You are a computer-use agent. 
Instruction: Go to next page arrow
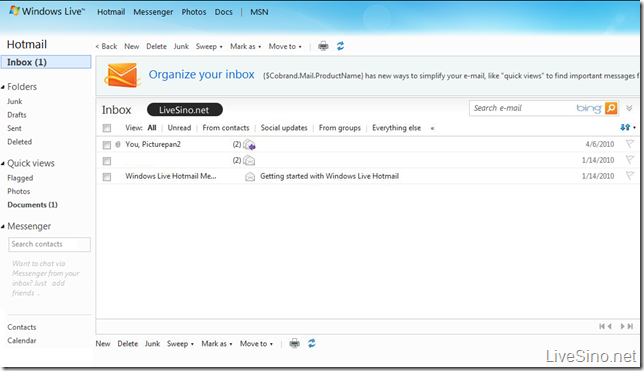[623, 326]
